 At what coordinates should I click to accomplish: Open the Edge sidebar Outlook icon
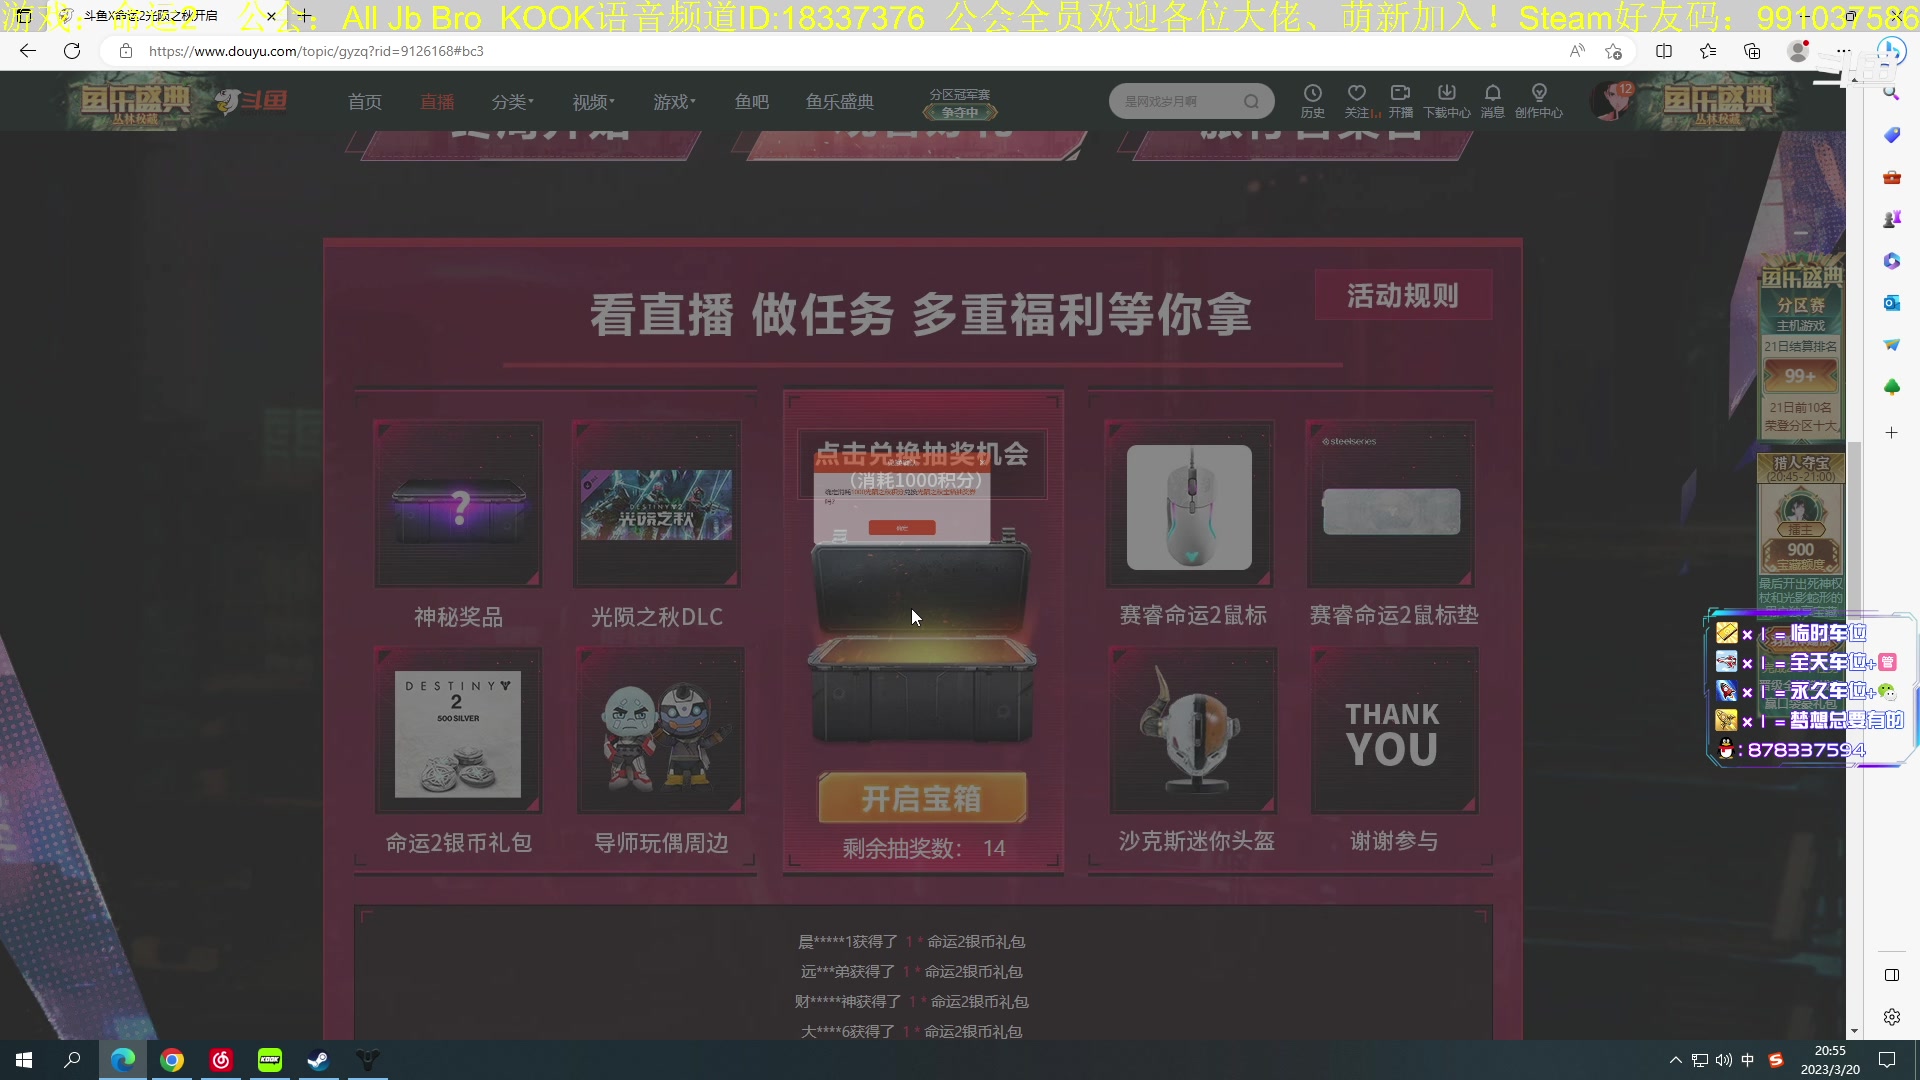click(1891, 303)
